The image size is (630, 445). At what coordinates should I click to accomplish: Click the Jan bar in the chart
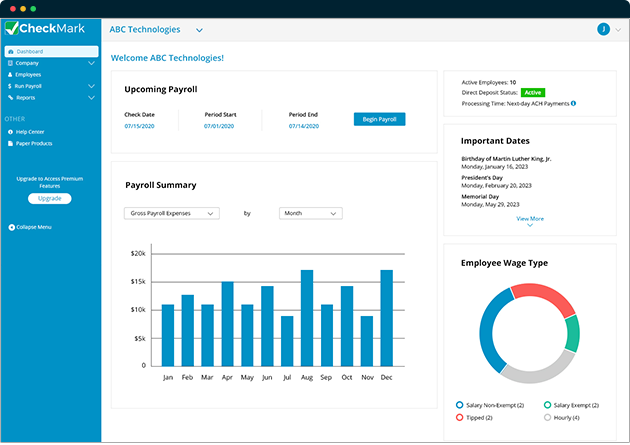168,335
